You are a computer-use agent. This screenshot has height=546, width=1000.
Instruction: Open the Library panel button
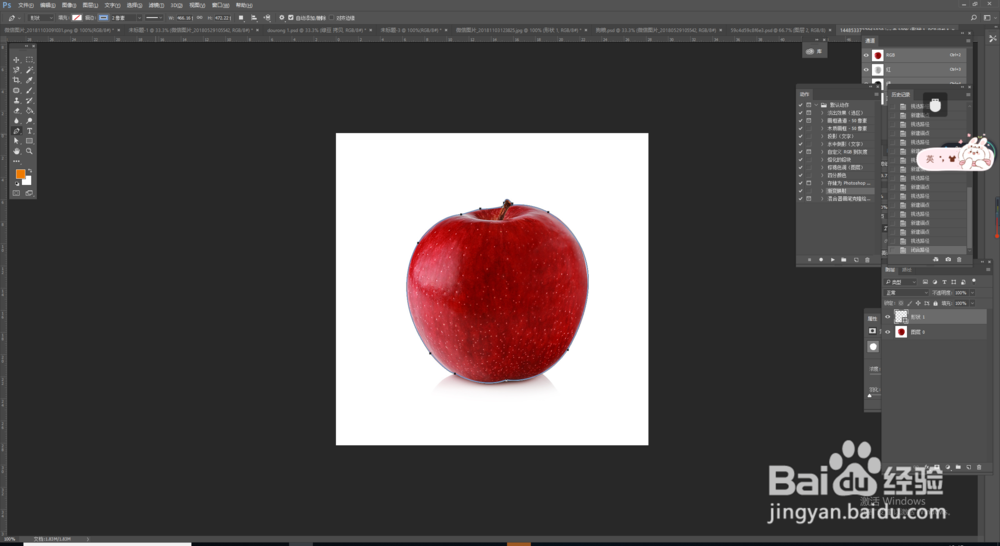coord(814,50)
